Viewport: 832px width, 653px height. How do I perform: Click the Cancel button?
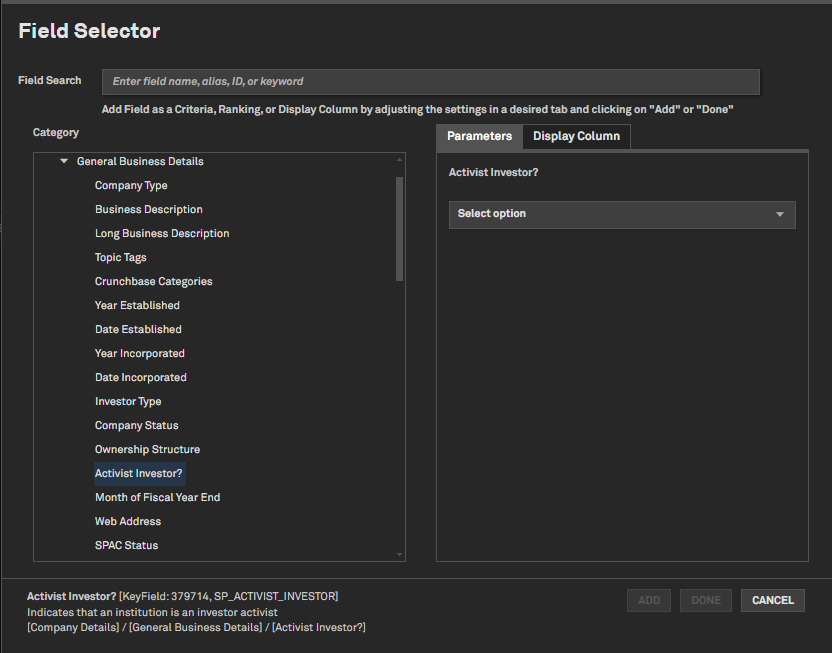tap(772, 600)
